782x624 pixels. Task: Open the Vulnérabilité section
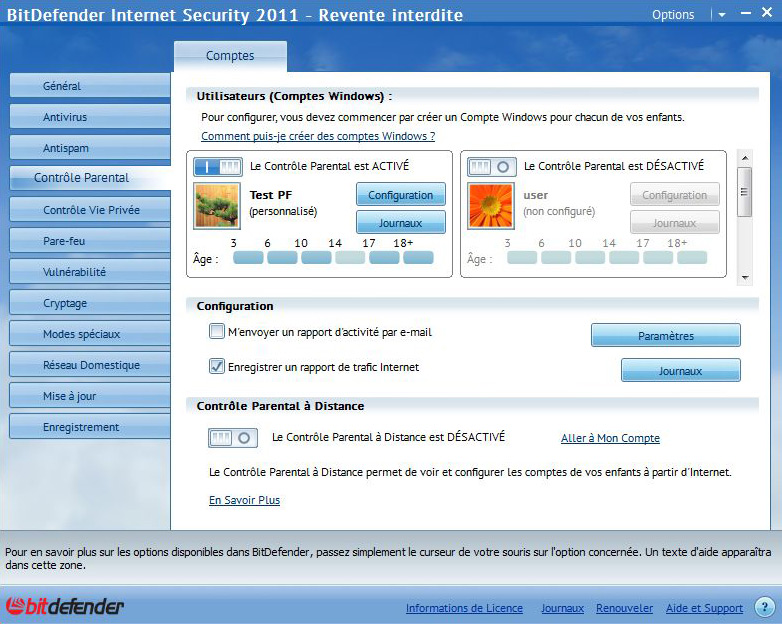point(90,272)
